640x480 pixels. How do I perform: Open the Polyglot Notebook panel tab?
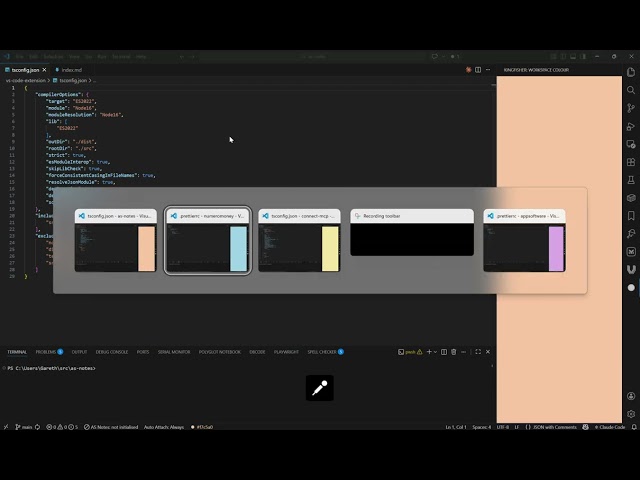(220, 352)
